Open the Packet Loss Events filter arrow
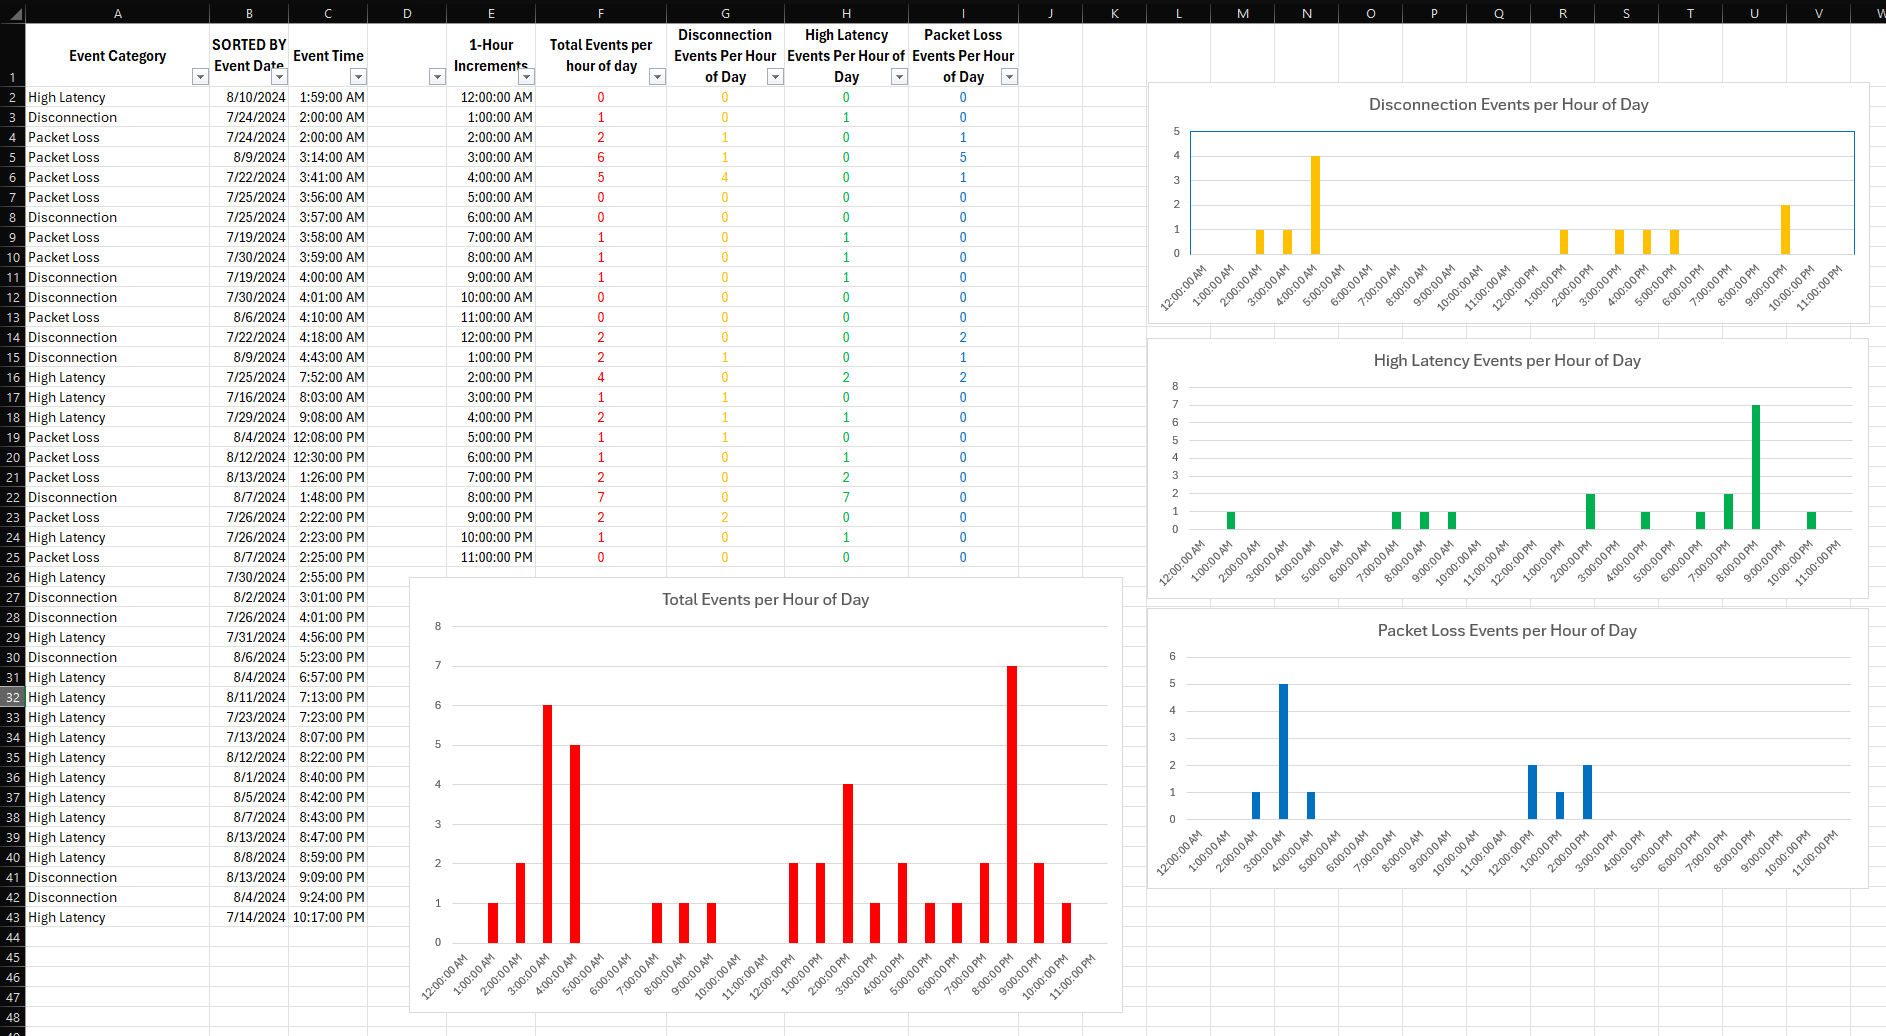This screenshot has height=1036, width=1886. (x=1009, y=77)
